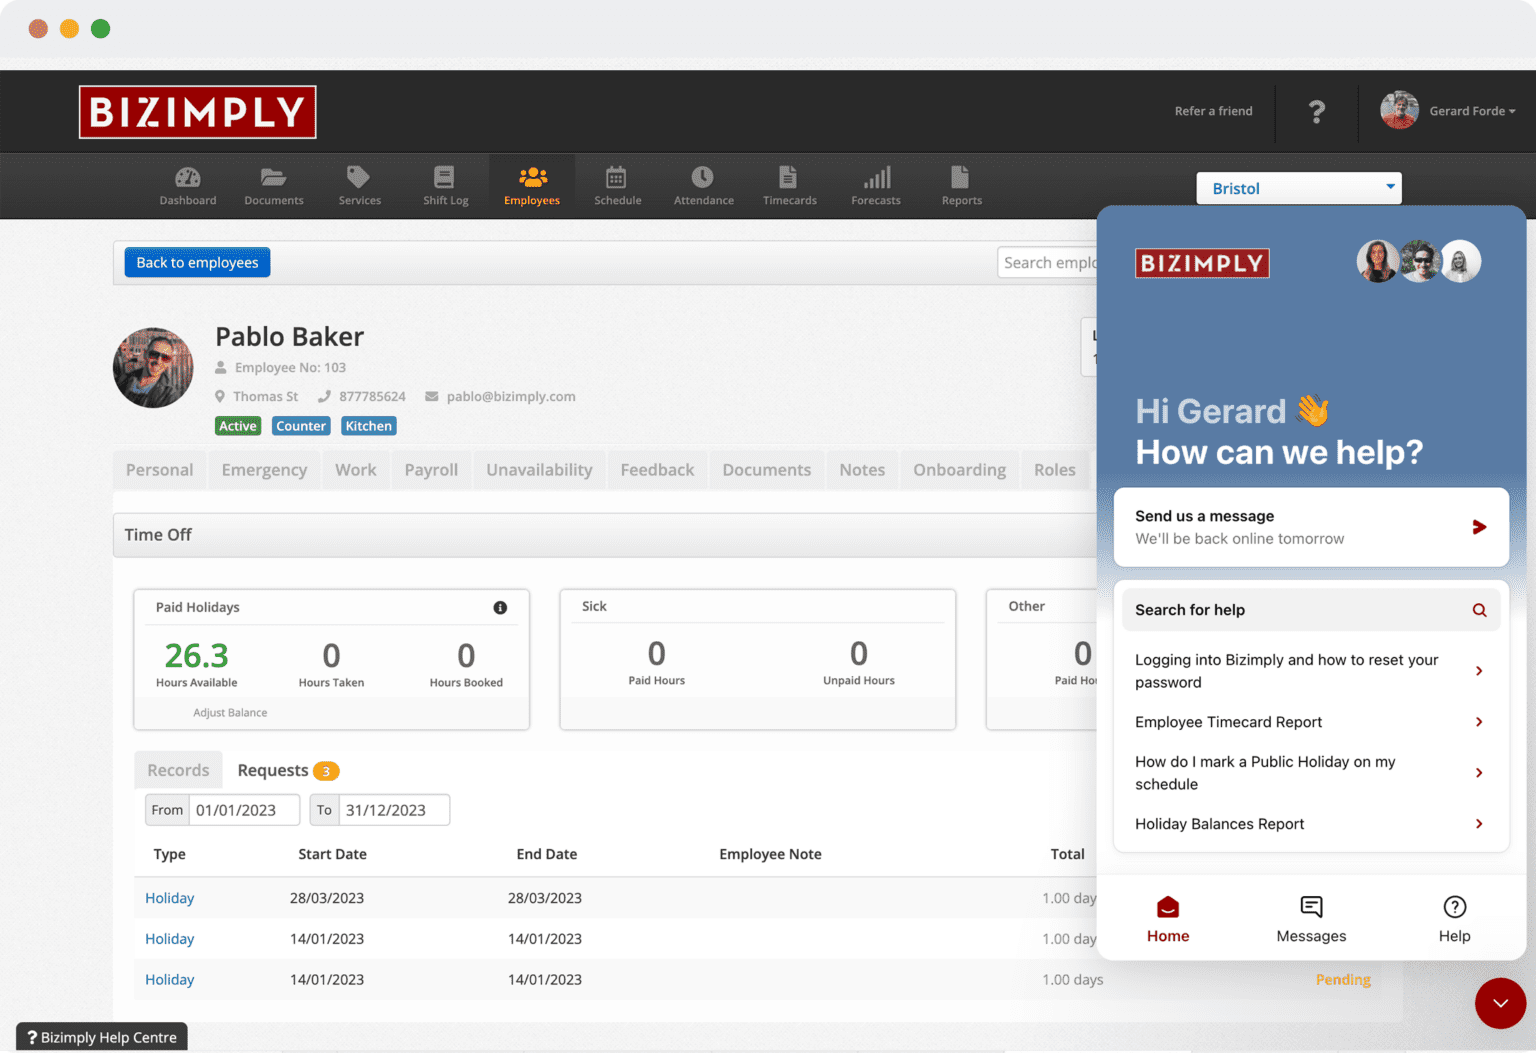Open the Messages tab in the help widget
Screen dimensions: 1536x1053
point(1311,917)
